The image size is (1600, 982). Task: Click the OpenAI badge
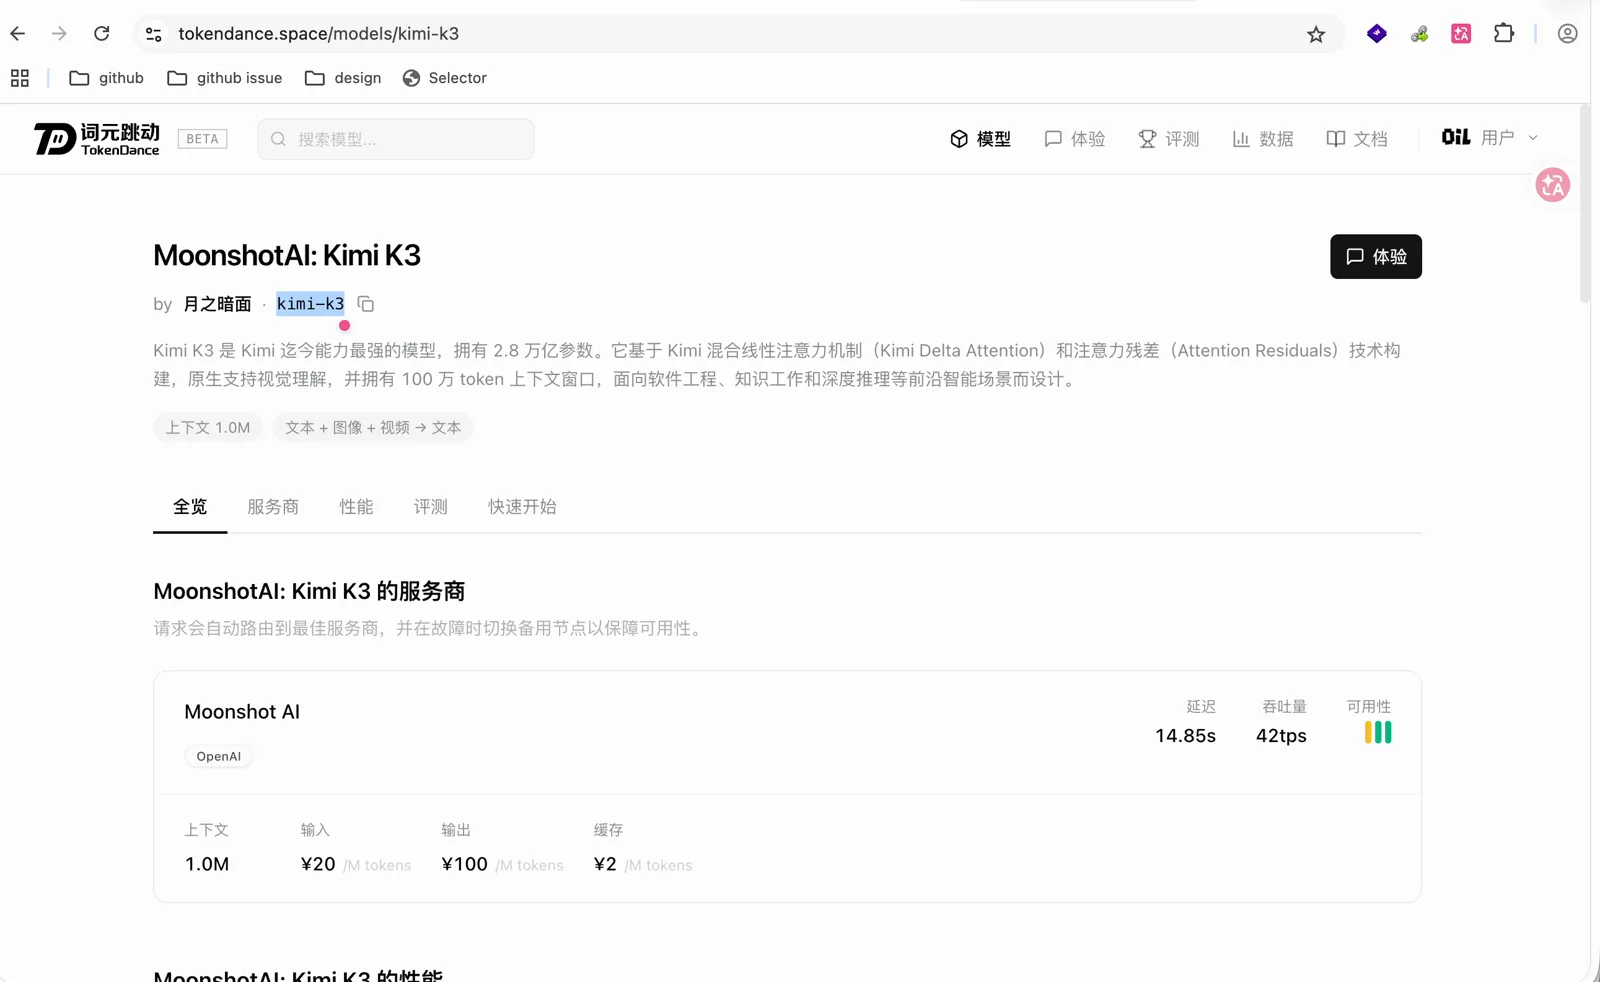point(219,757)
